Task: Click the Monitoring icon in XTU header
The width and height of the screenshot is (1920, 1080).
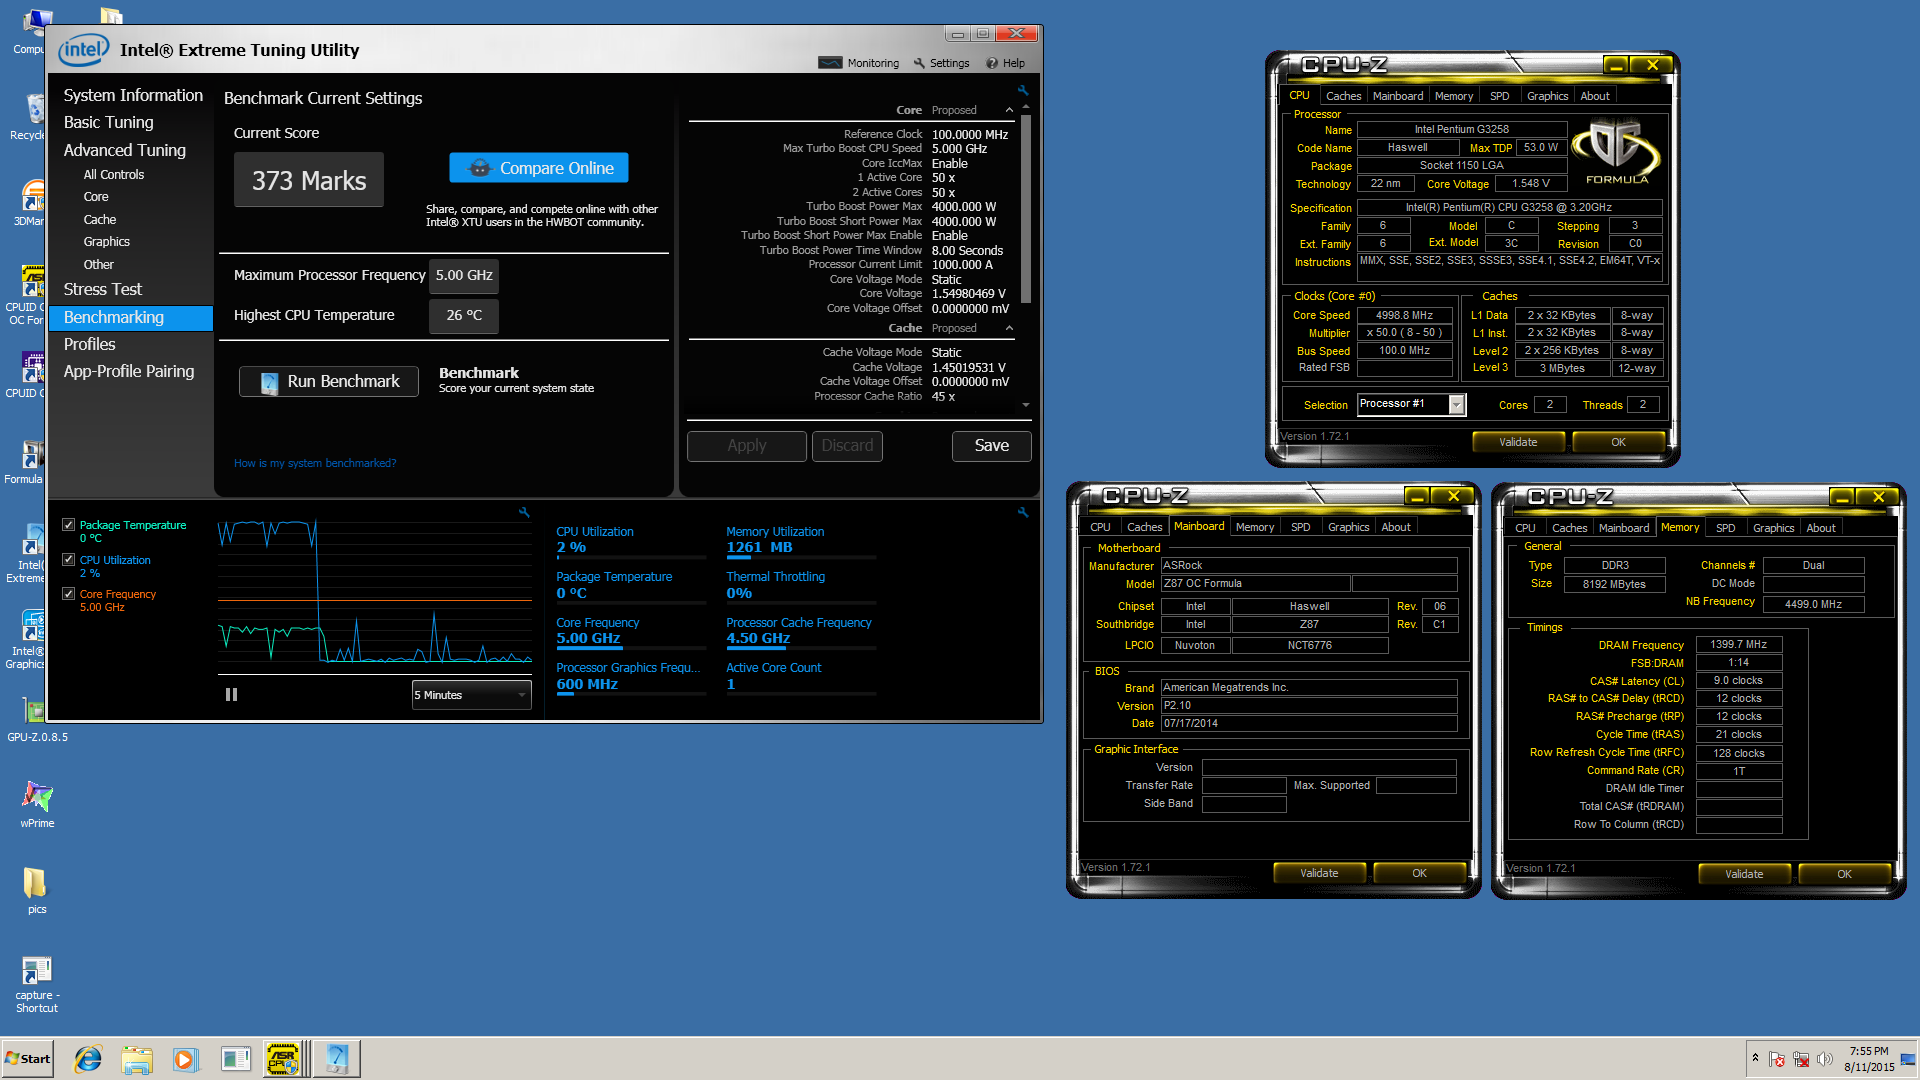Action: pyautogui.click(x=830, y=62)
